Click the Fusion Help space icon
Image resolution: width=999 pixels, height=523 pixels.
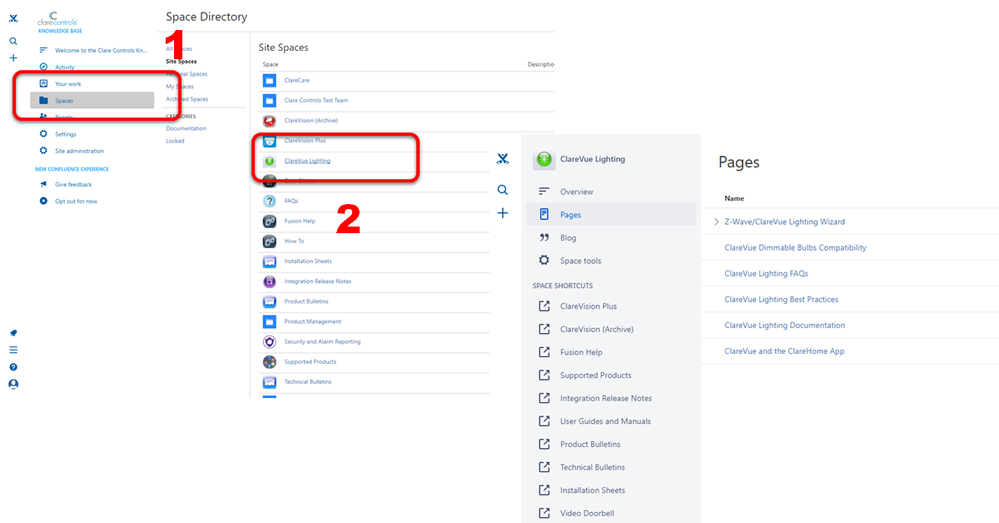pos(270,221)
